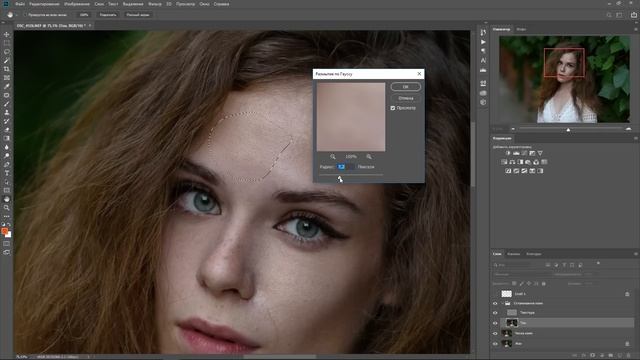Image resolution: width=640 pixels, height=360 pixels.
Task: Hide the Фон background layer
Action: coord(495,344)
